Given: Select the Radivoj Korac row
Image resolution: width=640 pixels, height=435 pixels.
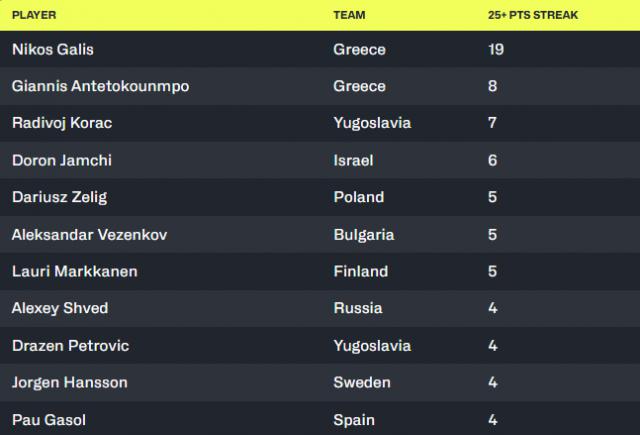Looking at the screenshot, I should (320, 123).
